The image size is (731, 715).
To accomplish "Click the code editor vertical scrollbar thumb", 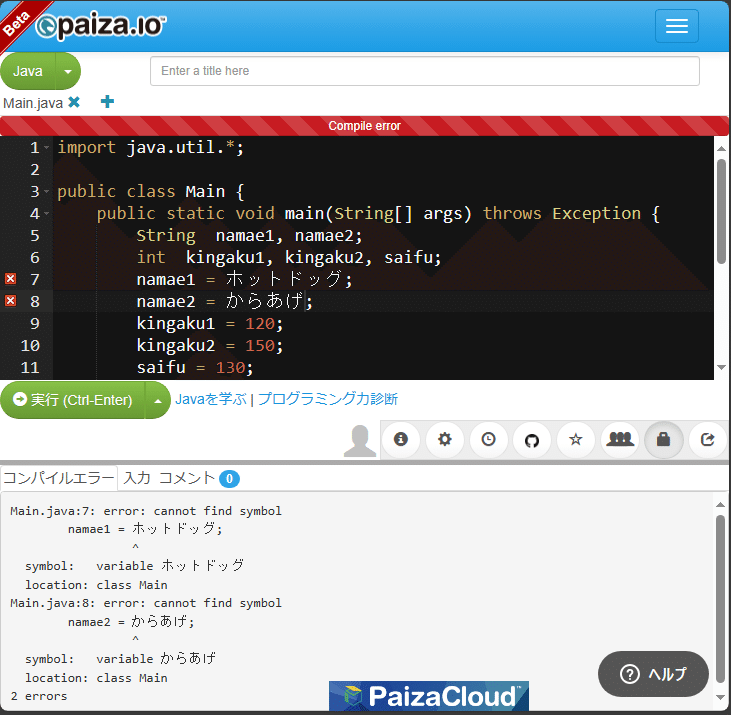I will 721,211.
